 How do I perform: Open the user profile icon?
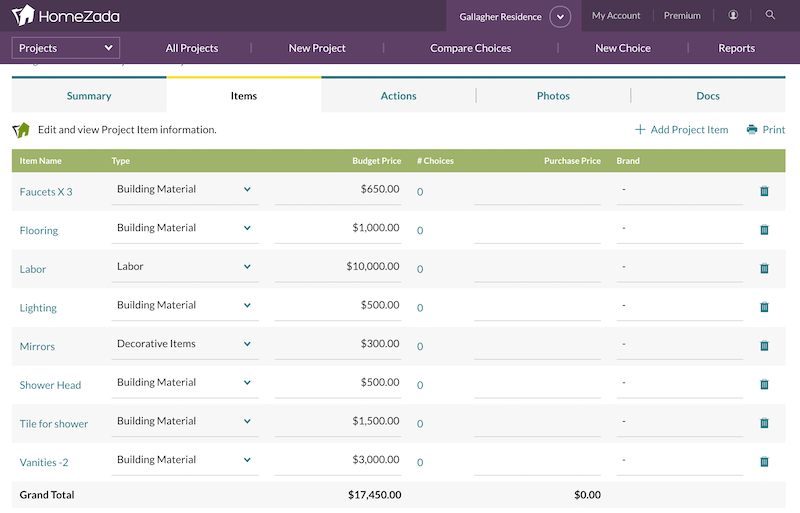coord(734,15)
